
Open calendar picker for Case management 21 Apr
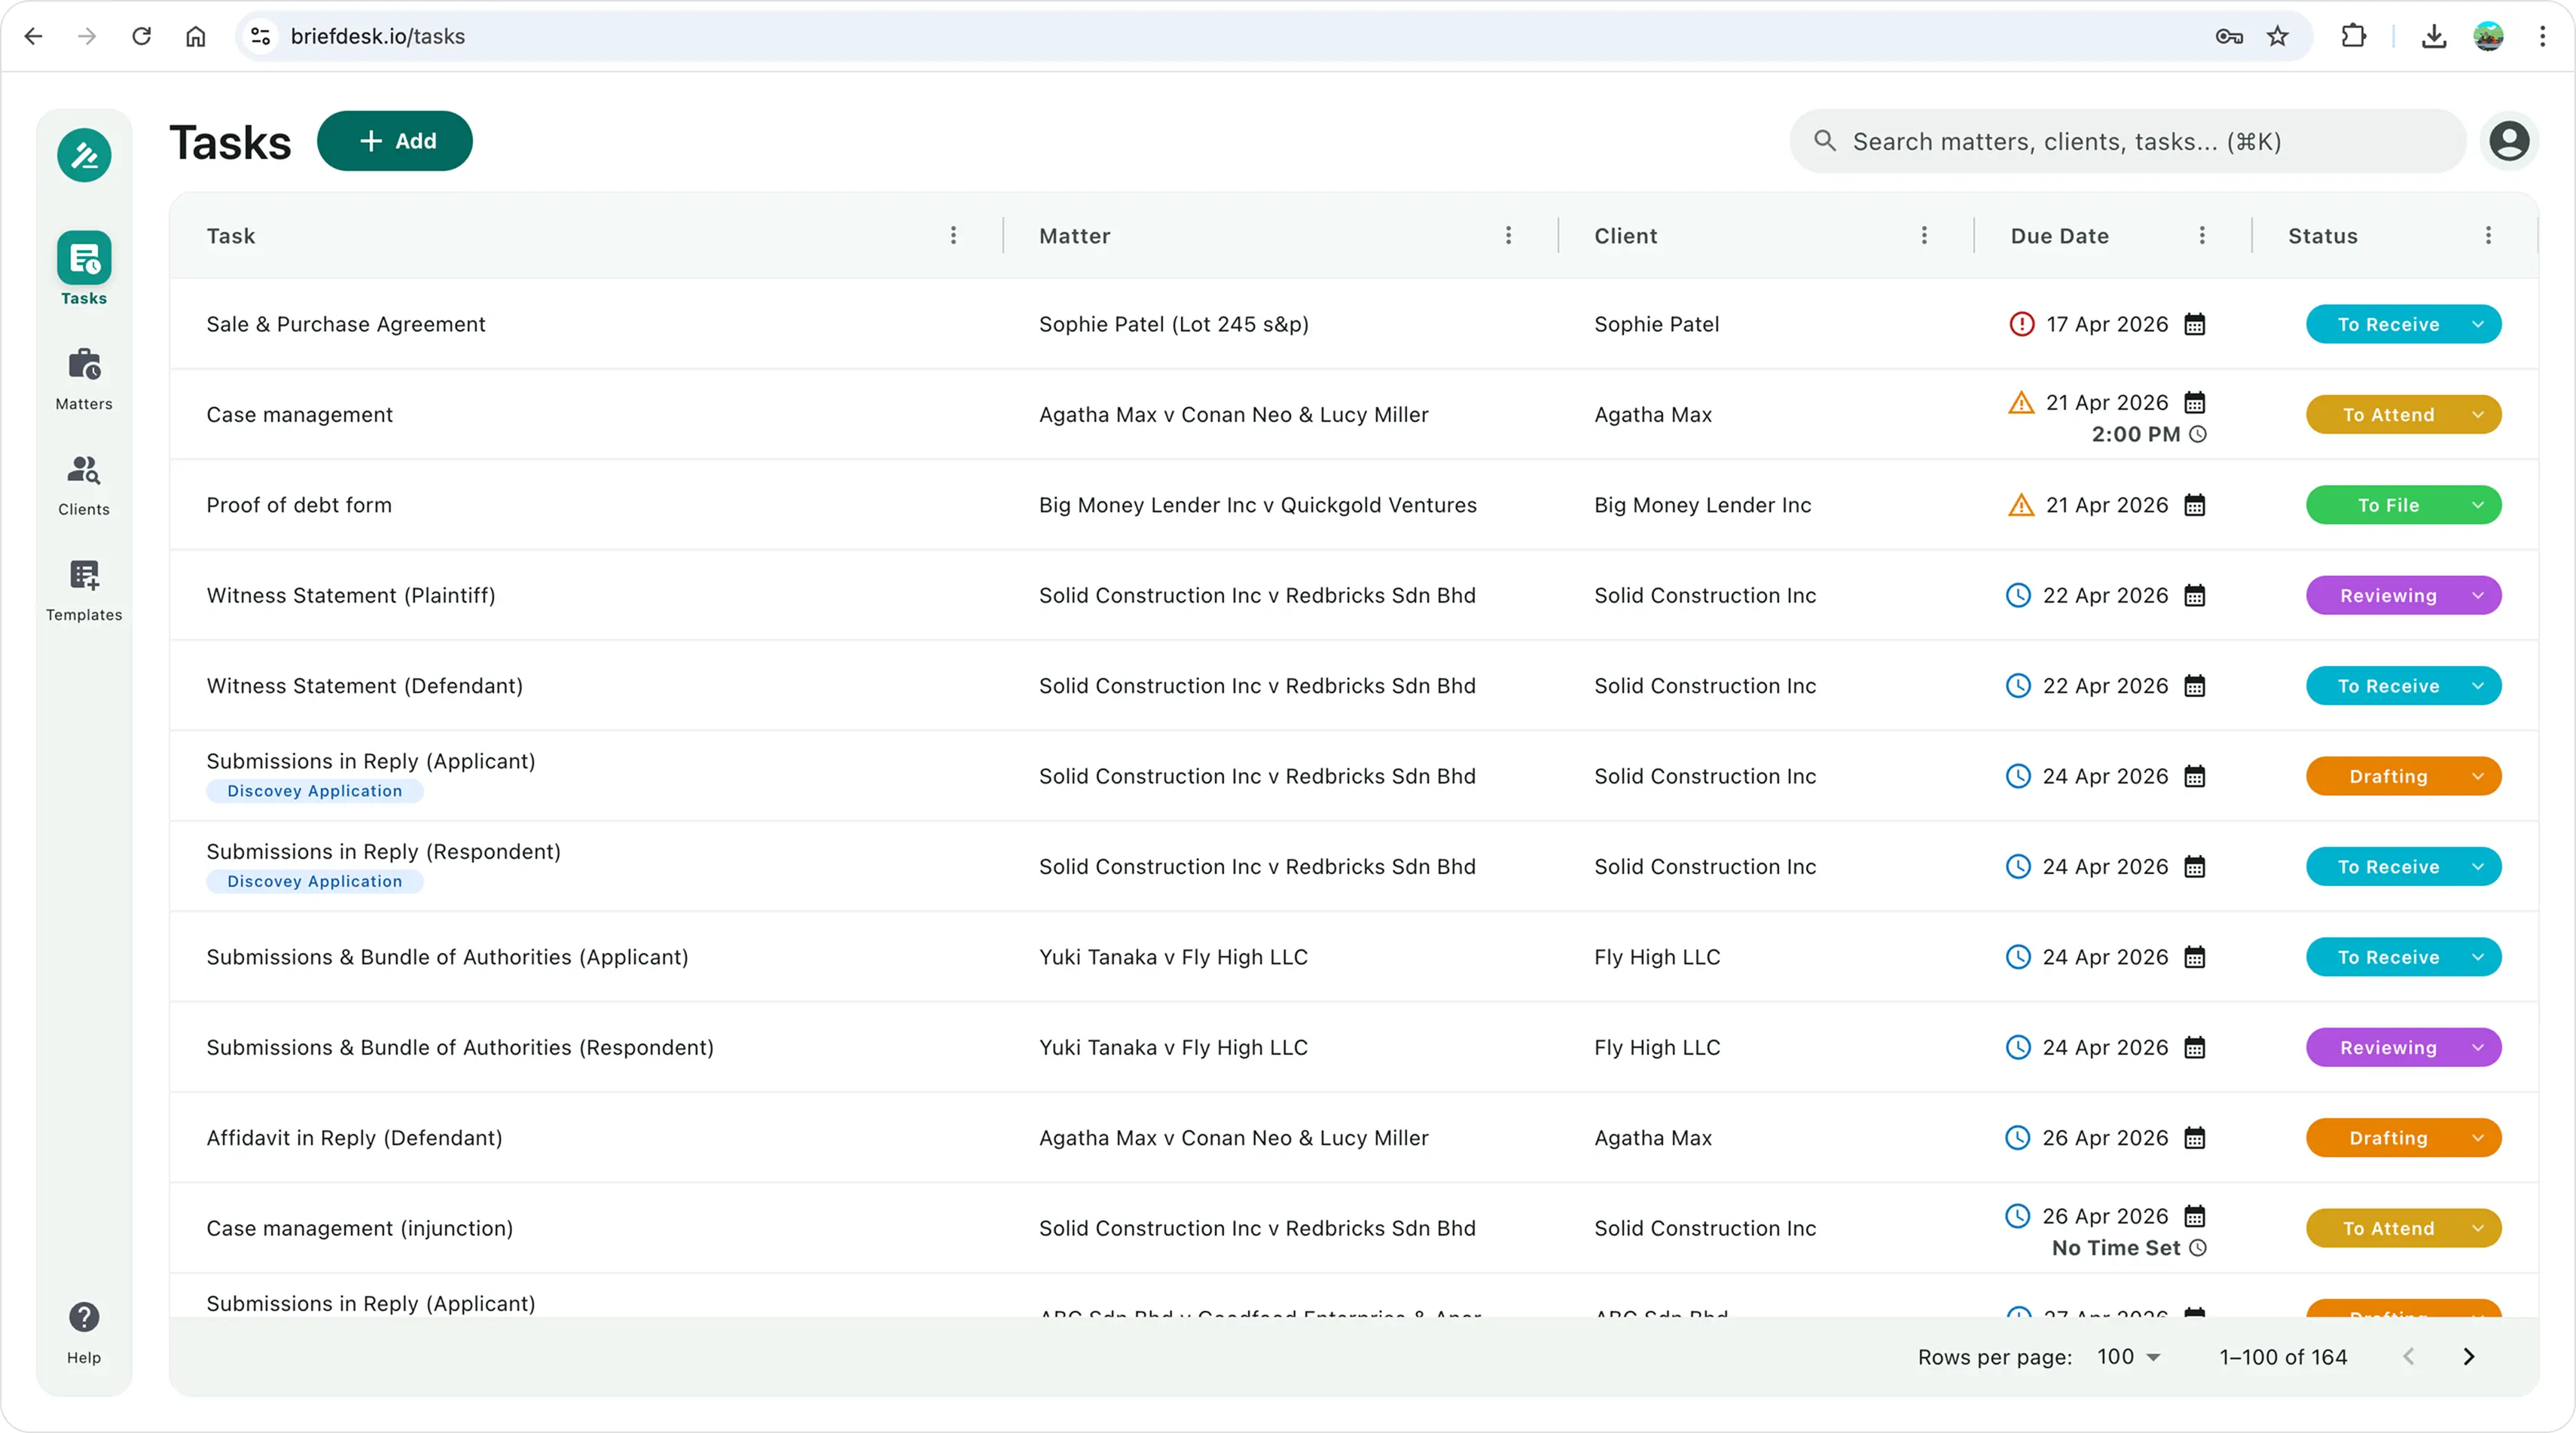coord(2194,402)
